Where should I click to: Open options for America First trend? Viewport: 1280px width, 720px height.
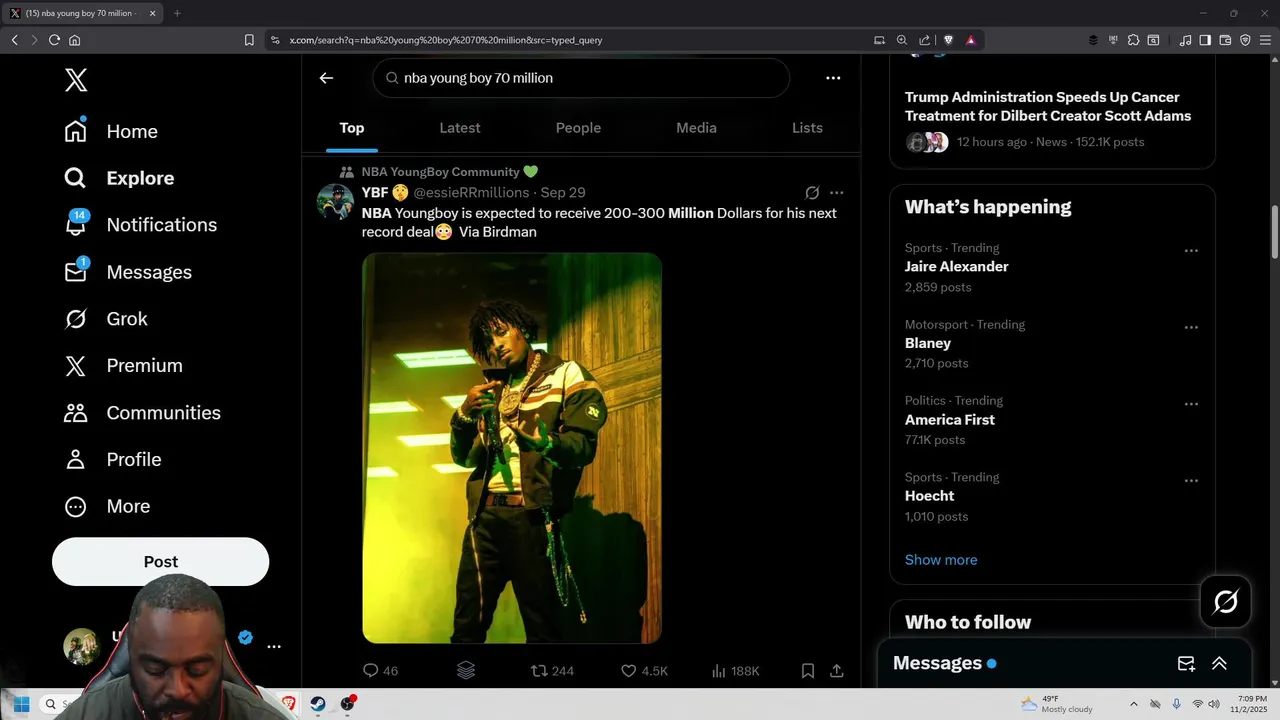(x=1191, y=404)
